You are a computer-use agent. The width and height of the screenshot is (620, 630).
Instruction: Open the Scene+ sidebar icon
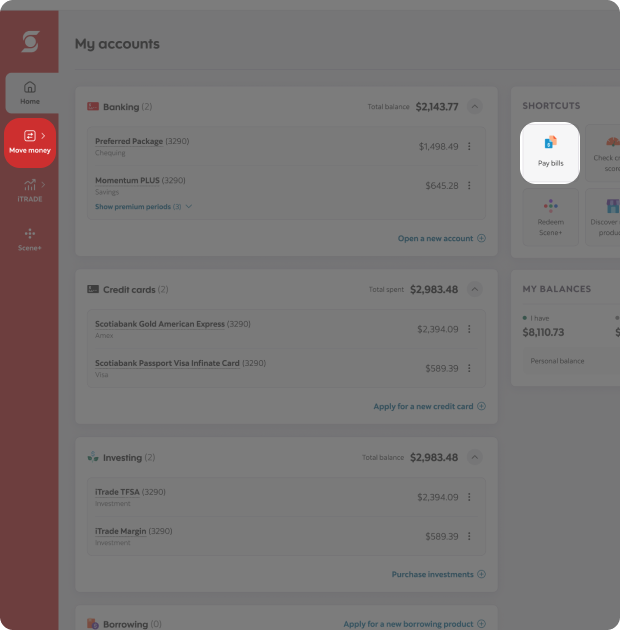[x=30, y=239]
